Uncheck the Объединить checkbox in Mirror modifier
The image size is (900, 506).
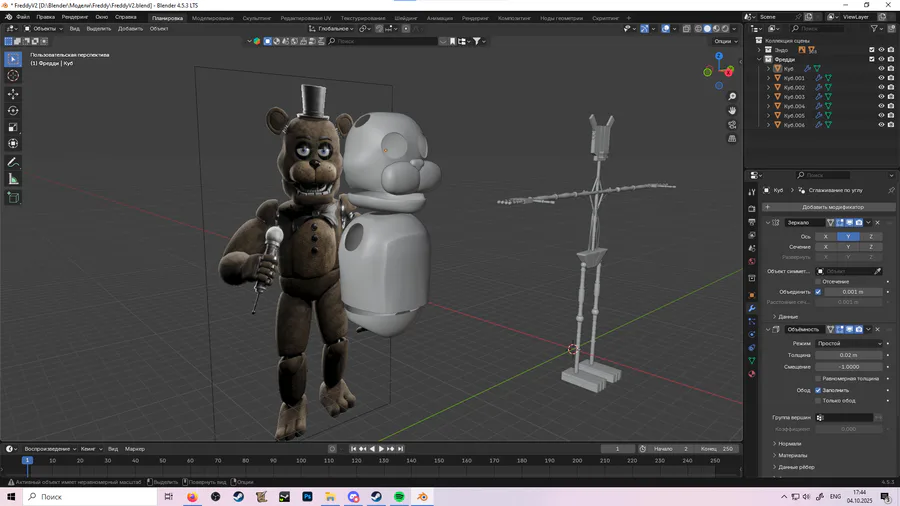[818, 292]
